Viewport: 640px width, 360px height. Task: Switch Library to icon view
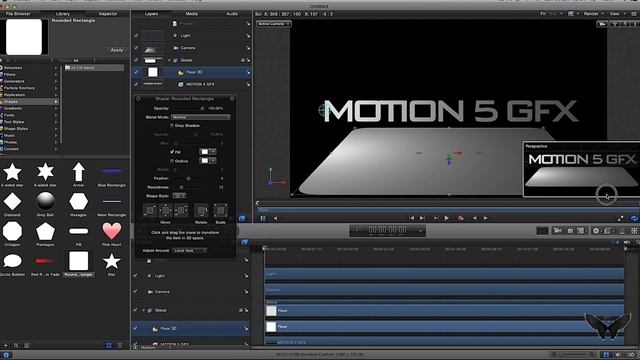(x=109, y=345)
